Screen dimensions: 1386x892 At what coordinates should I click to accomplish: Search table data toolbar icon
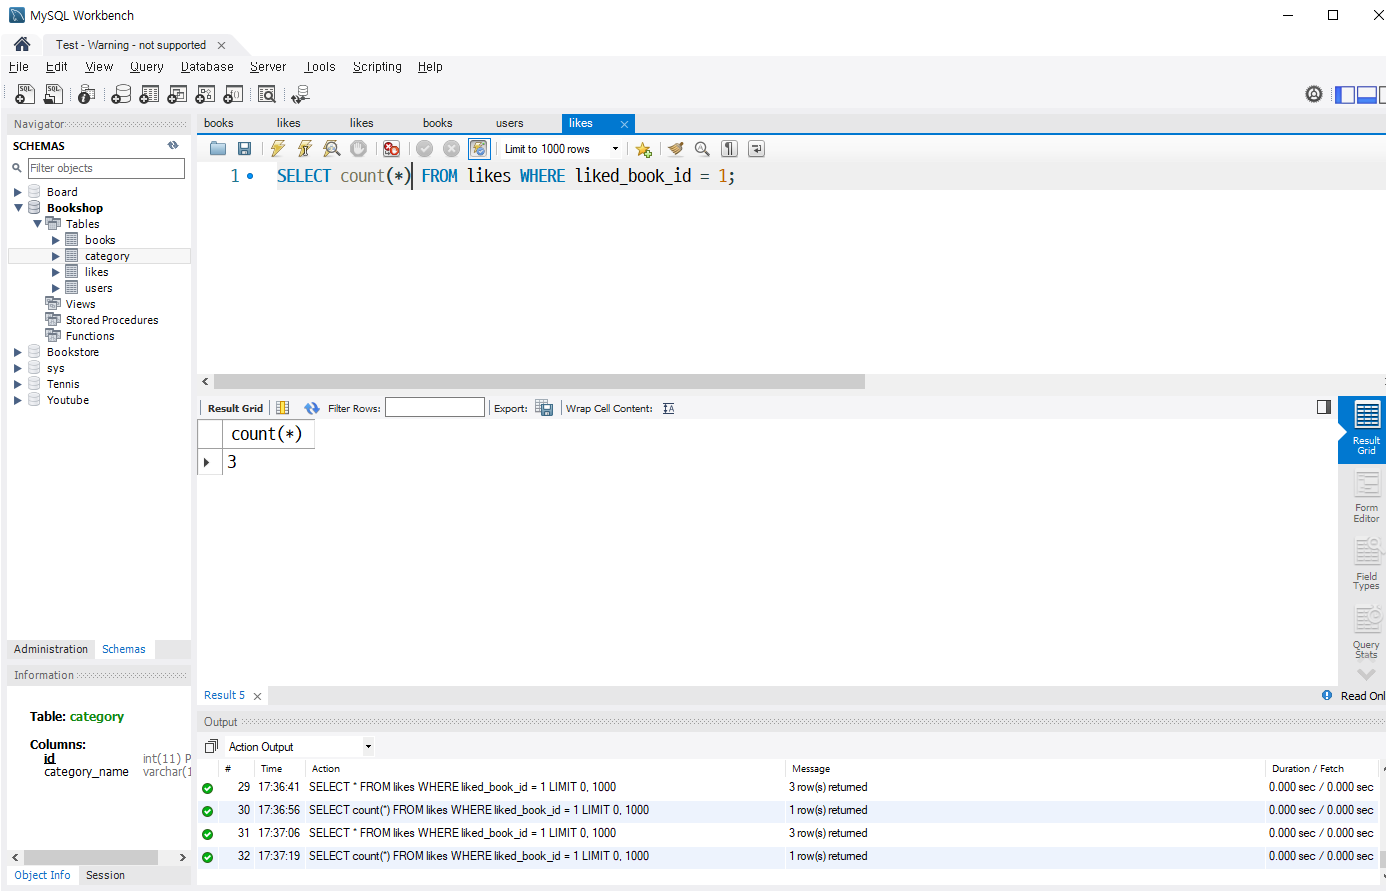[x=267, y=94]
